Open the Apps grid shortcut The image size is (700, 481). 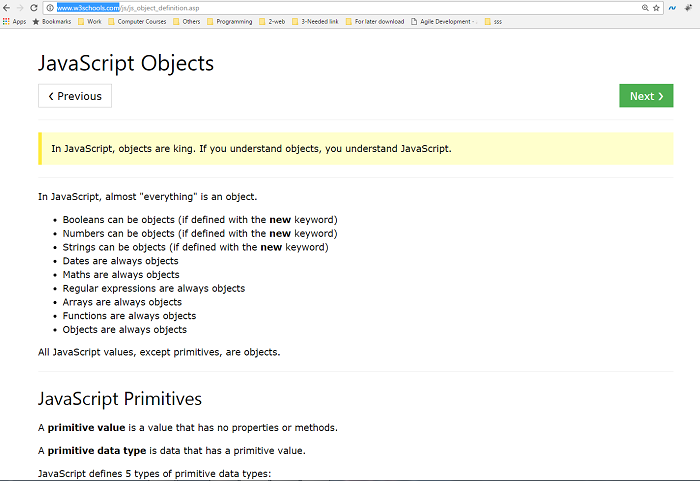pos(14,21)
